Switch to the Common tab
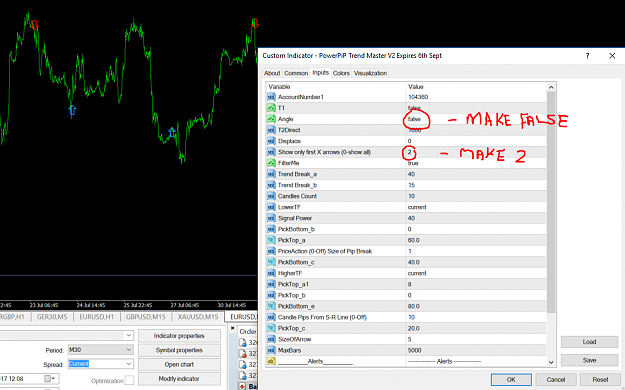The image size is (625, 390). [x=296, y=73]
